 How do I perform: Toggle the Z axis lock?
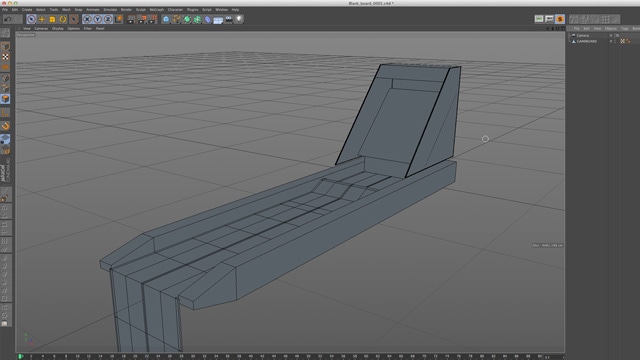pyautogui.click(x=108, y=19)
